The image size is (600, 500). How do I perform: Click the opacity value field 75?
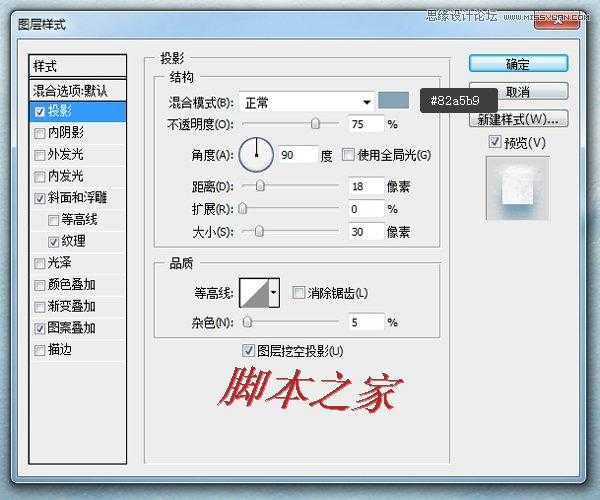pos(366,124)
